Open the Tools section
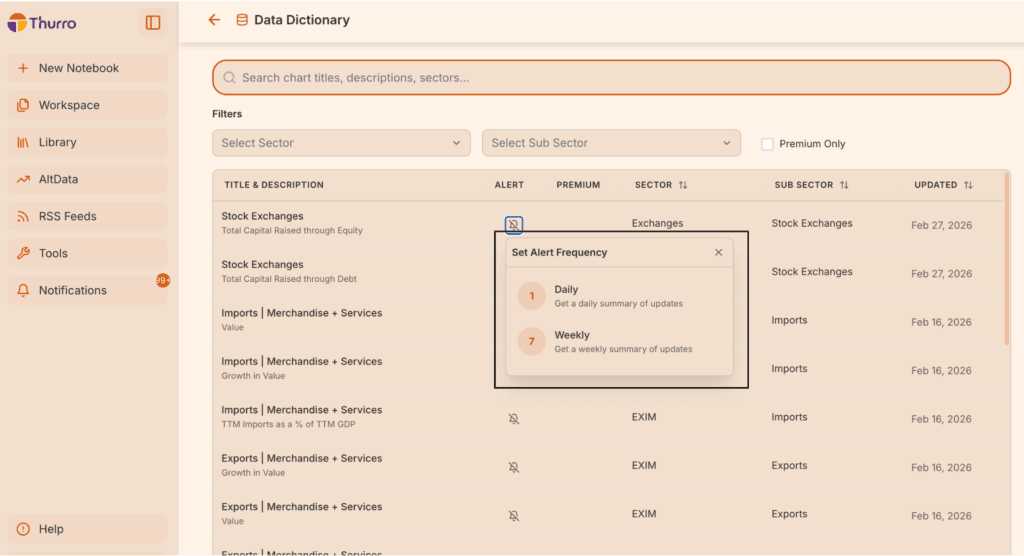The height and width of the screenshot is (556, 1024). (x=88, y=253)
